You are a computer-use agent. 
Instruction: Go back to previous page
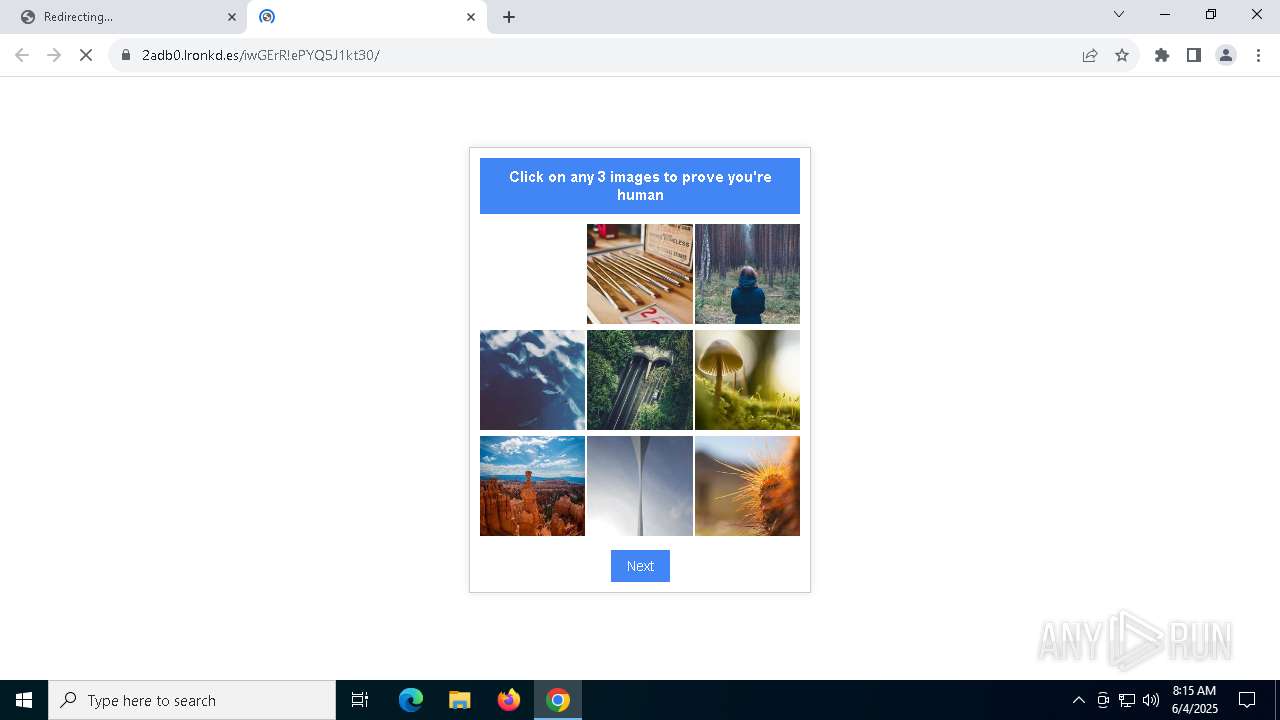(22, 55)
